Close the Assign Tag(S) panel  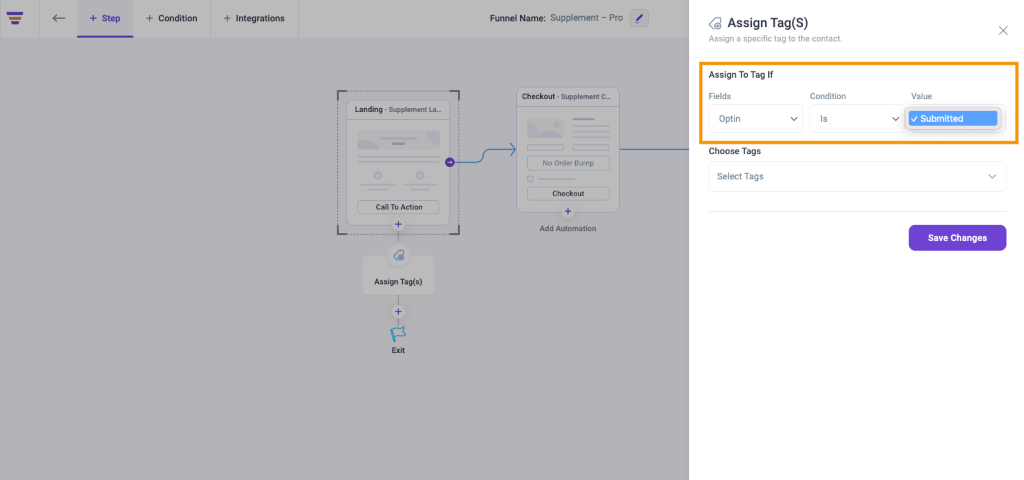pyautogui.click(x=1003, y=30)
